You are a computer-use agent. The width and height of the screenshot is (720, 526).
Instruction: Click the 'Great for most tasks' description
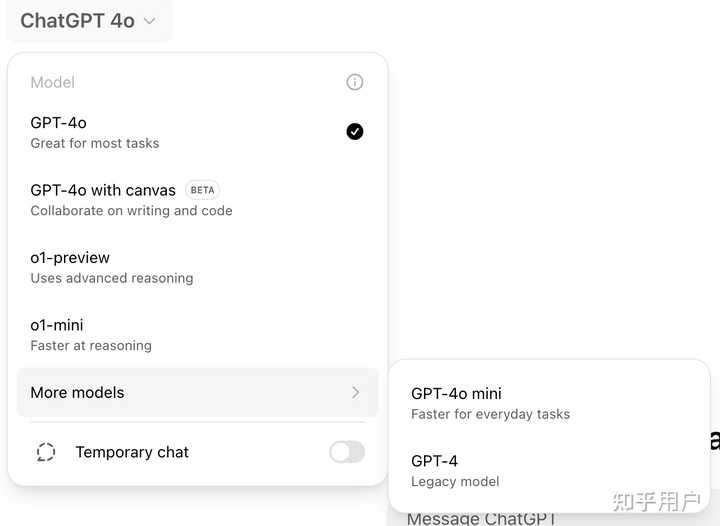95,143
